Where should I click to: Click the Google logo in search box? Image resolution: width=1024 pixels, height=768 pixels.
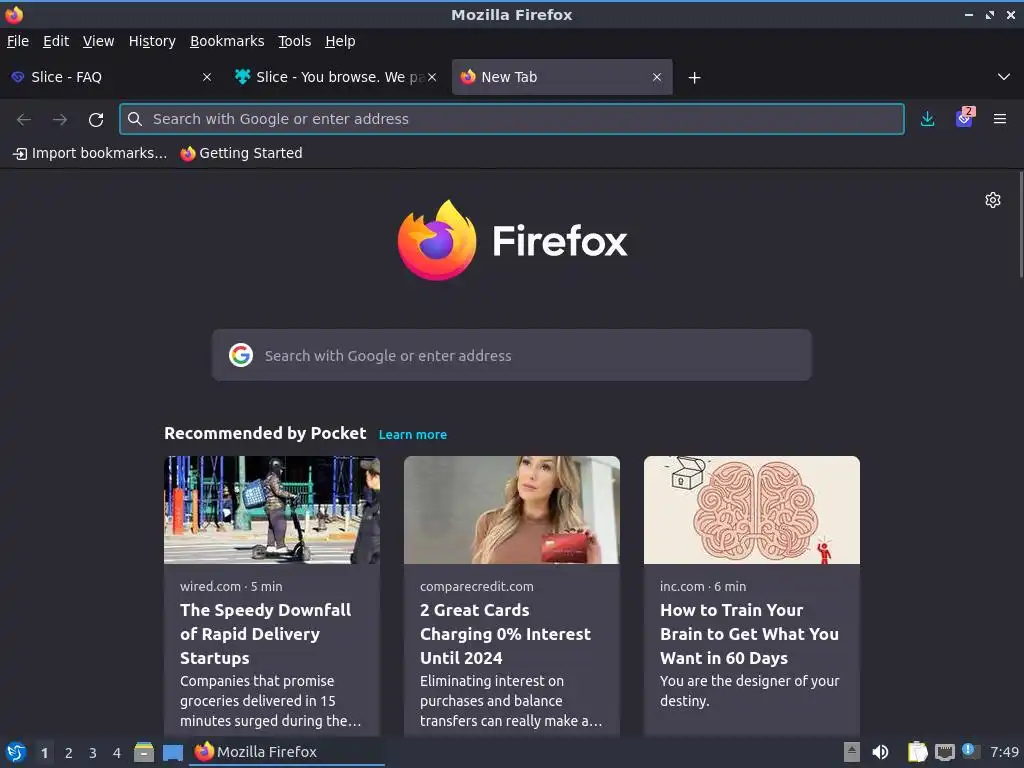(241, 355)
